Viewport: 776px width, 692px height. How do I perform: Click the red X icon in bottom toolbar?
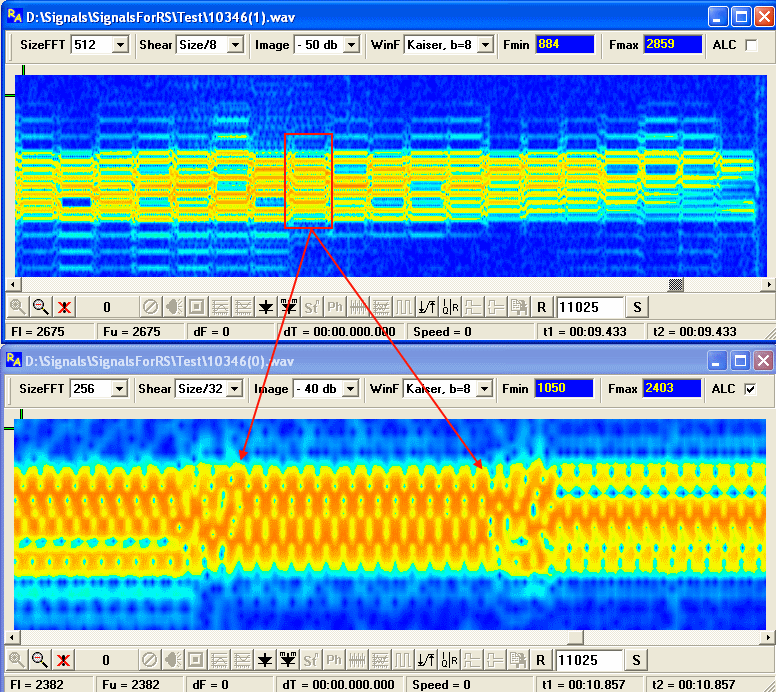64,660
